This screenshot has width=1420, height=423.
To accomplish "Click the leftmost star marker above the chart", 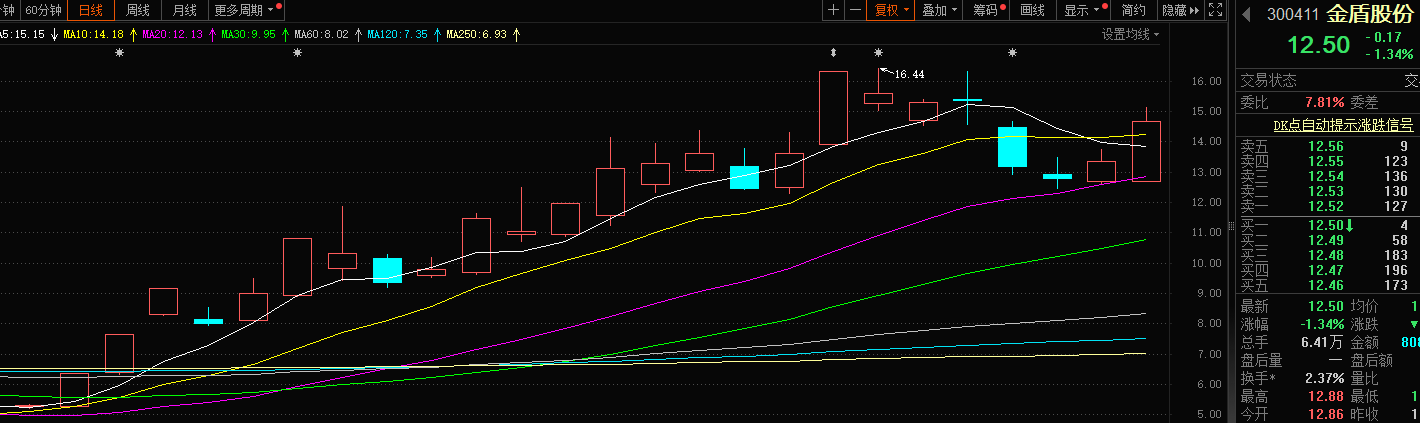I will click(x=120, y=53).
